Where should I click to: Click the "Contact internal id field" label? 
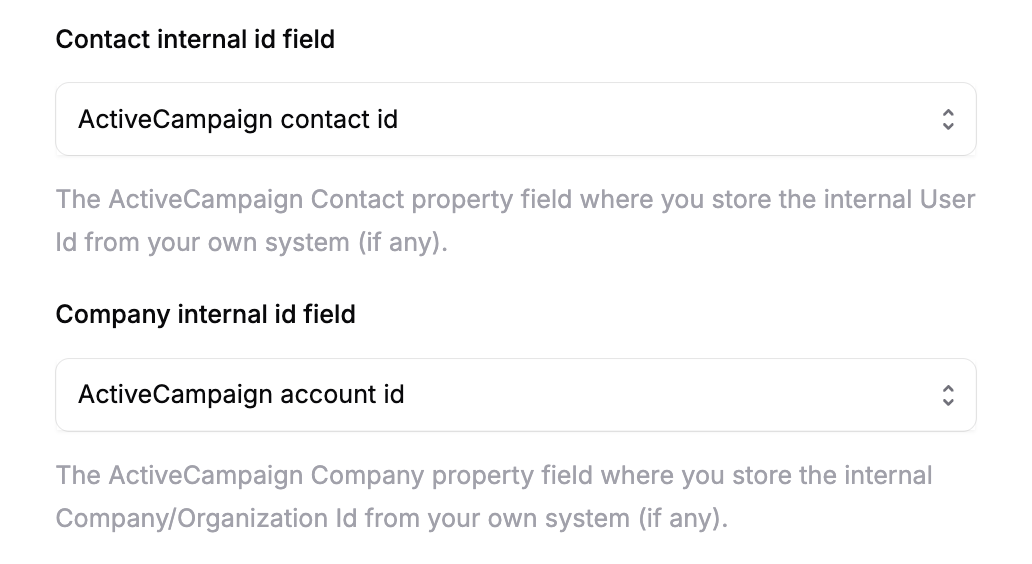(195, 40)
